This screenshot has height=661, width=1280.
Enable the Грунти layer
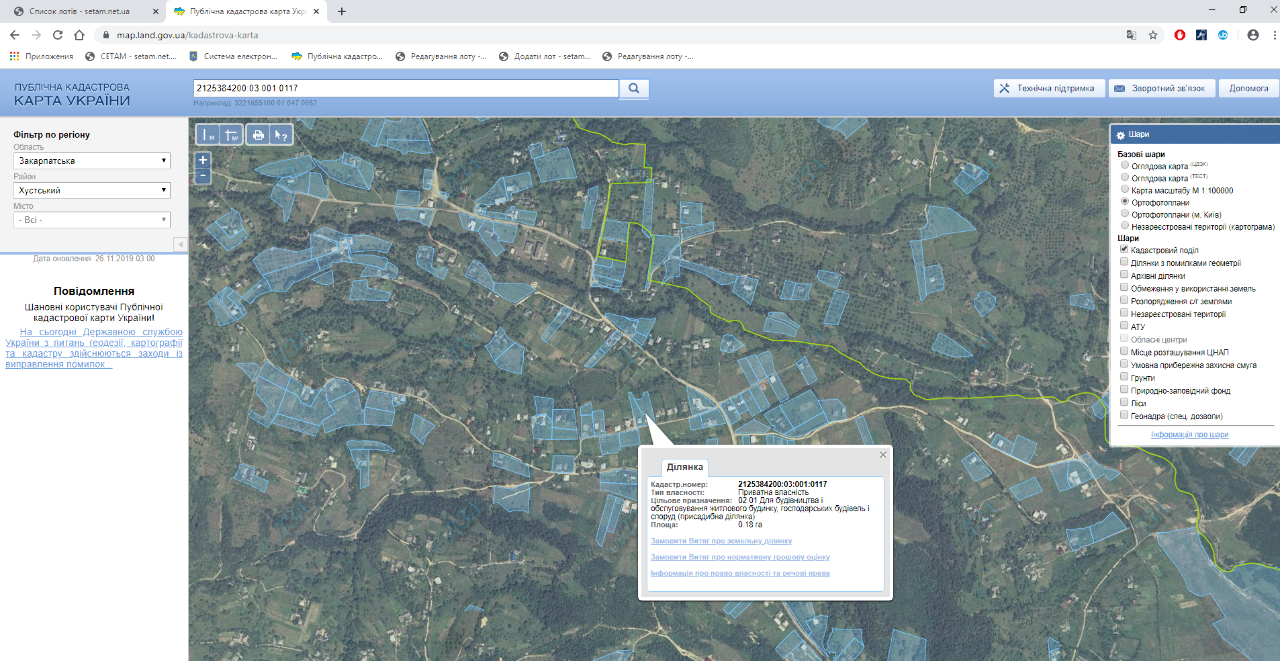pos(1125,378)
